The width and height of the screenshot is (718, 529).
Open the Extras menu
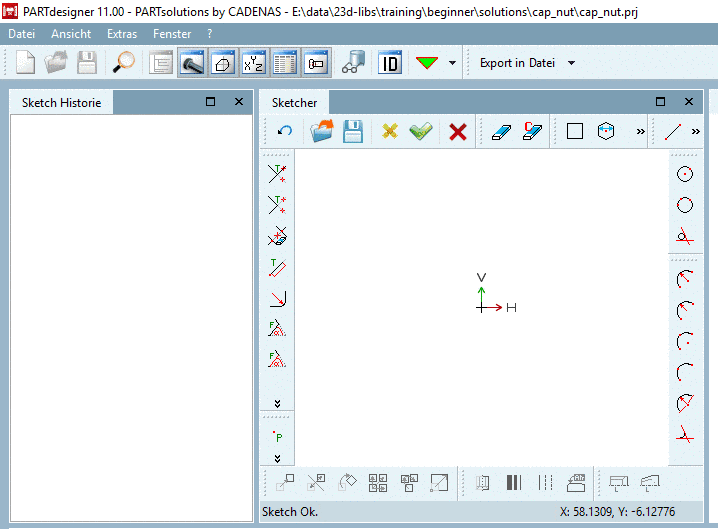pos(122,34)
